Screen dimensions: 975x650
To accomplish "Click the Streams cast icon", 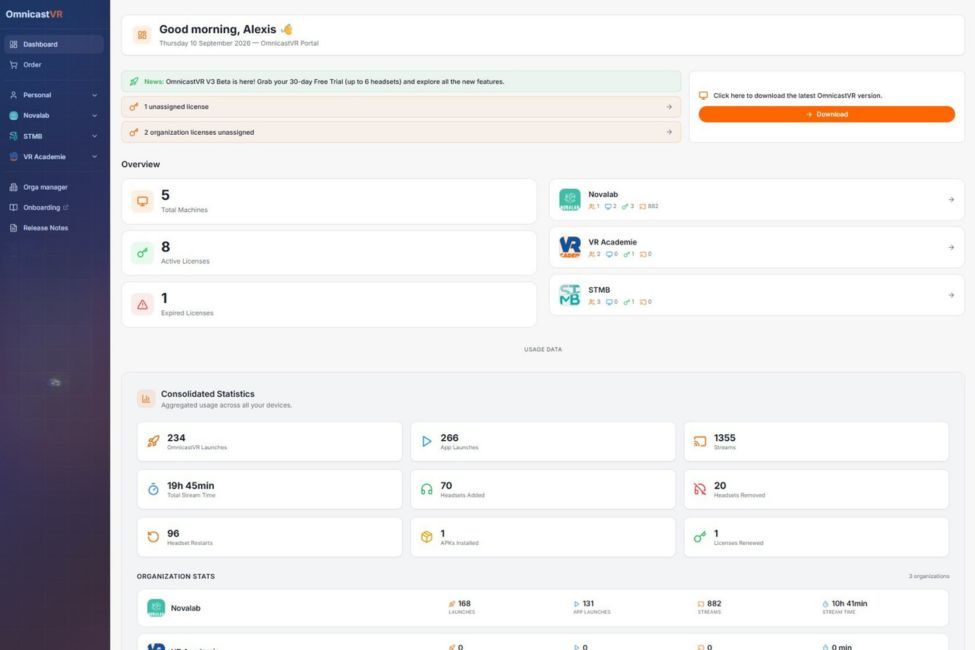I will (x=700, y=442).
